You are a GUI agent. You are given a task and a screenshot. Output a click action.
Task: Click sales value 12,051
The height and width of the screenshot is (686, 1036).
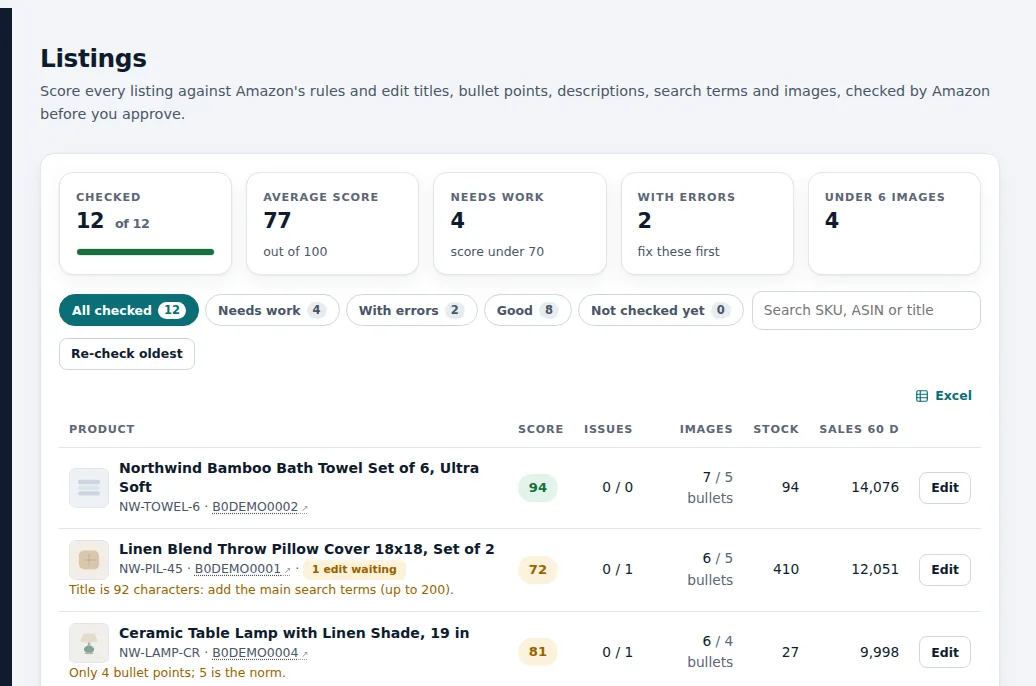875,570
